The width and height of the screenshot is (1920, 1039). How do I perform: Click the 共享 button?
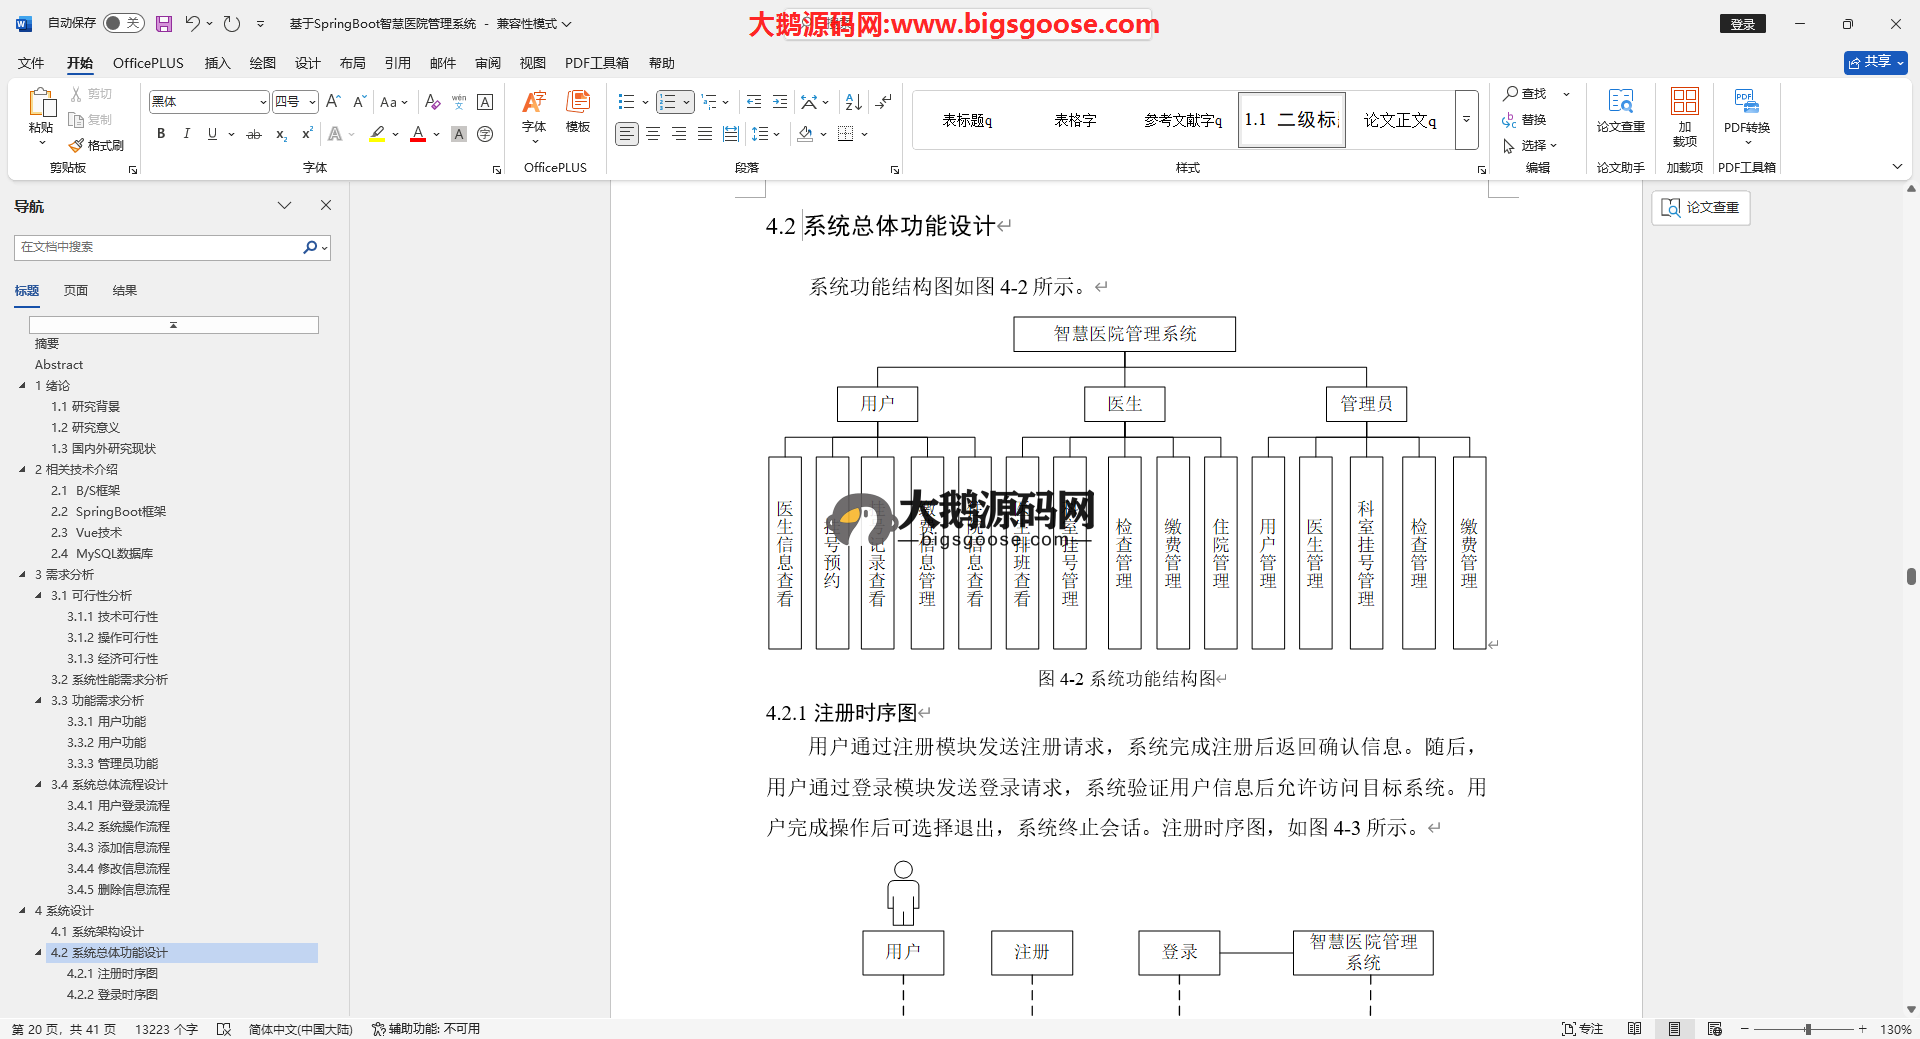pos(1875,62)
